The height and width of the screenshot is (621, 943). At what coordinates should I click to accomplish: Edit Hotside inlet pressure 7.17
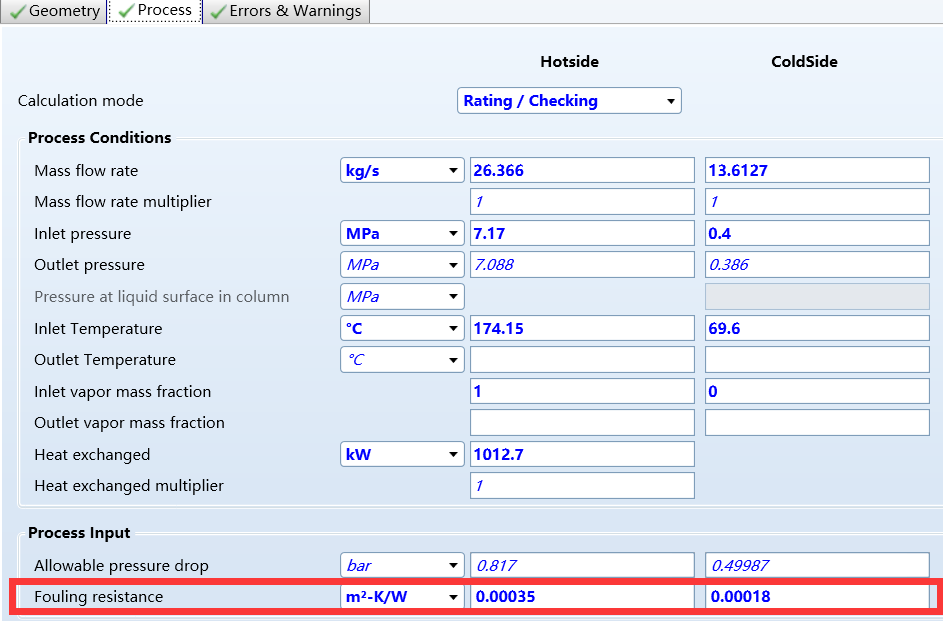click(x=582, y=233)
